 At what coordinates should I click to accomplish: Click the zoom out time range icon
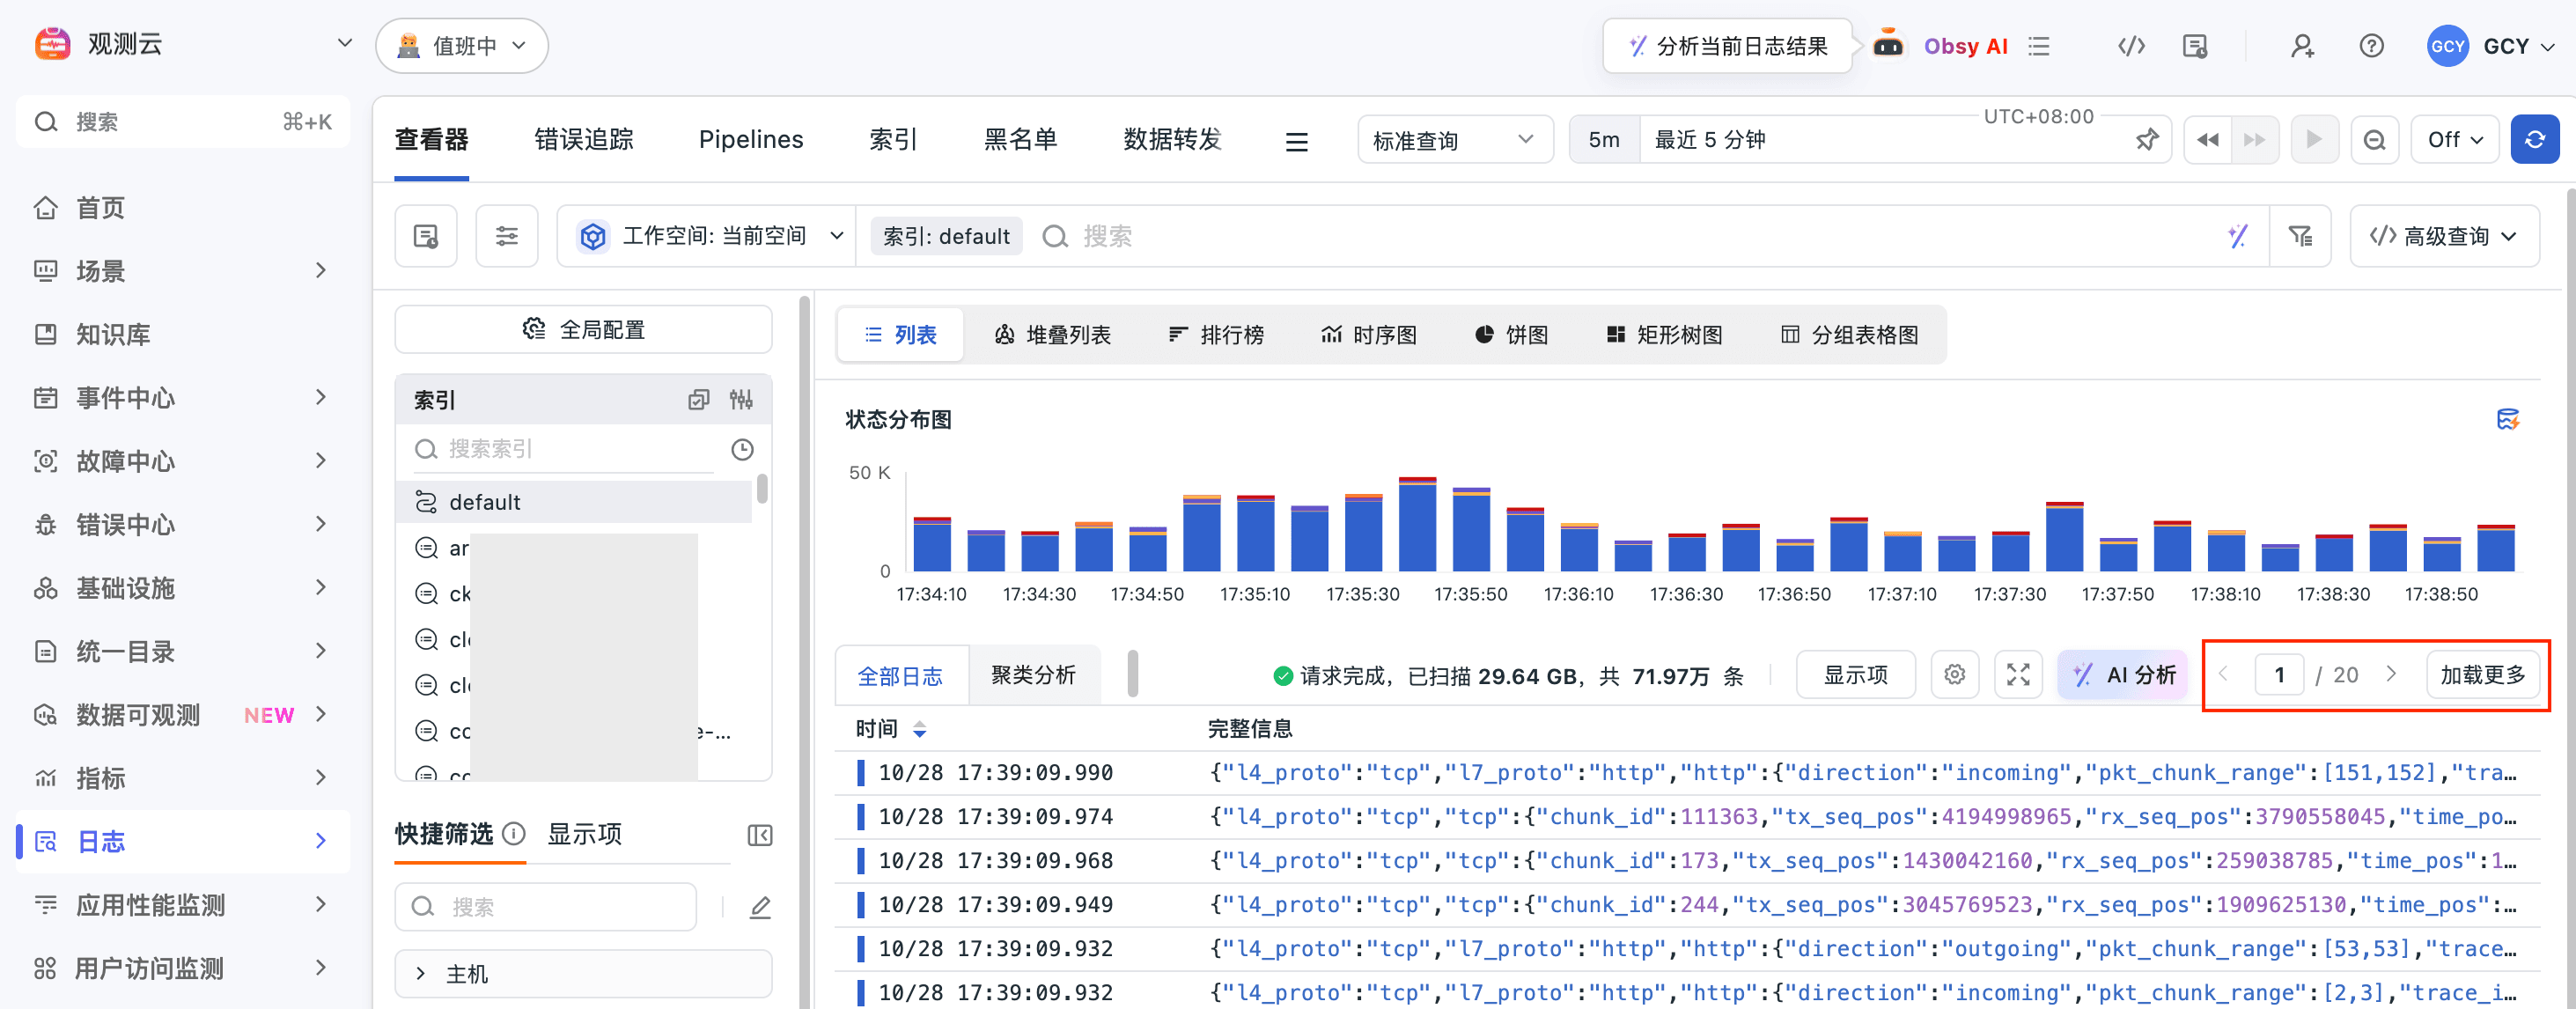(x=2374, y=140)
